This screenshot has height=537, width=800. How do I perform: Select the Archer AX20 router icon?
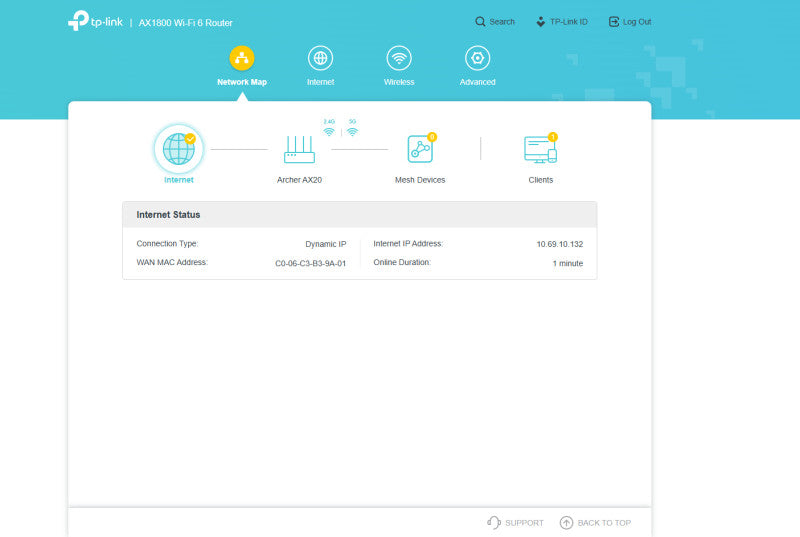(x=299, y=149)
